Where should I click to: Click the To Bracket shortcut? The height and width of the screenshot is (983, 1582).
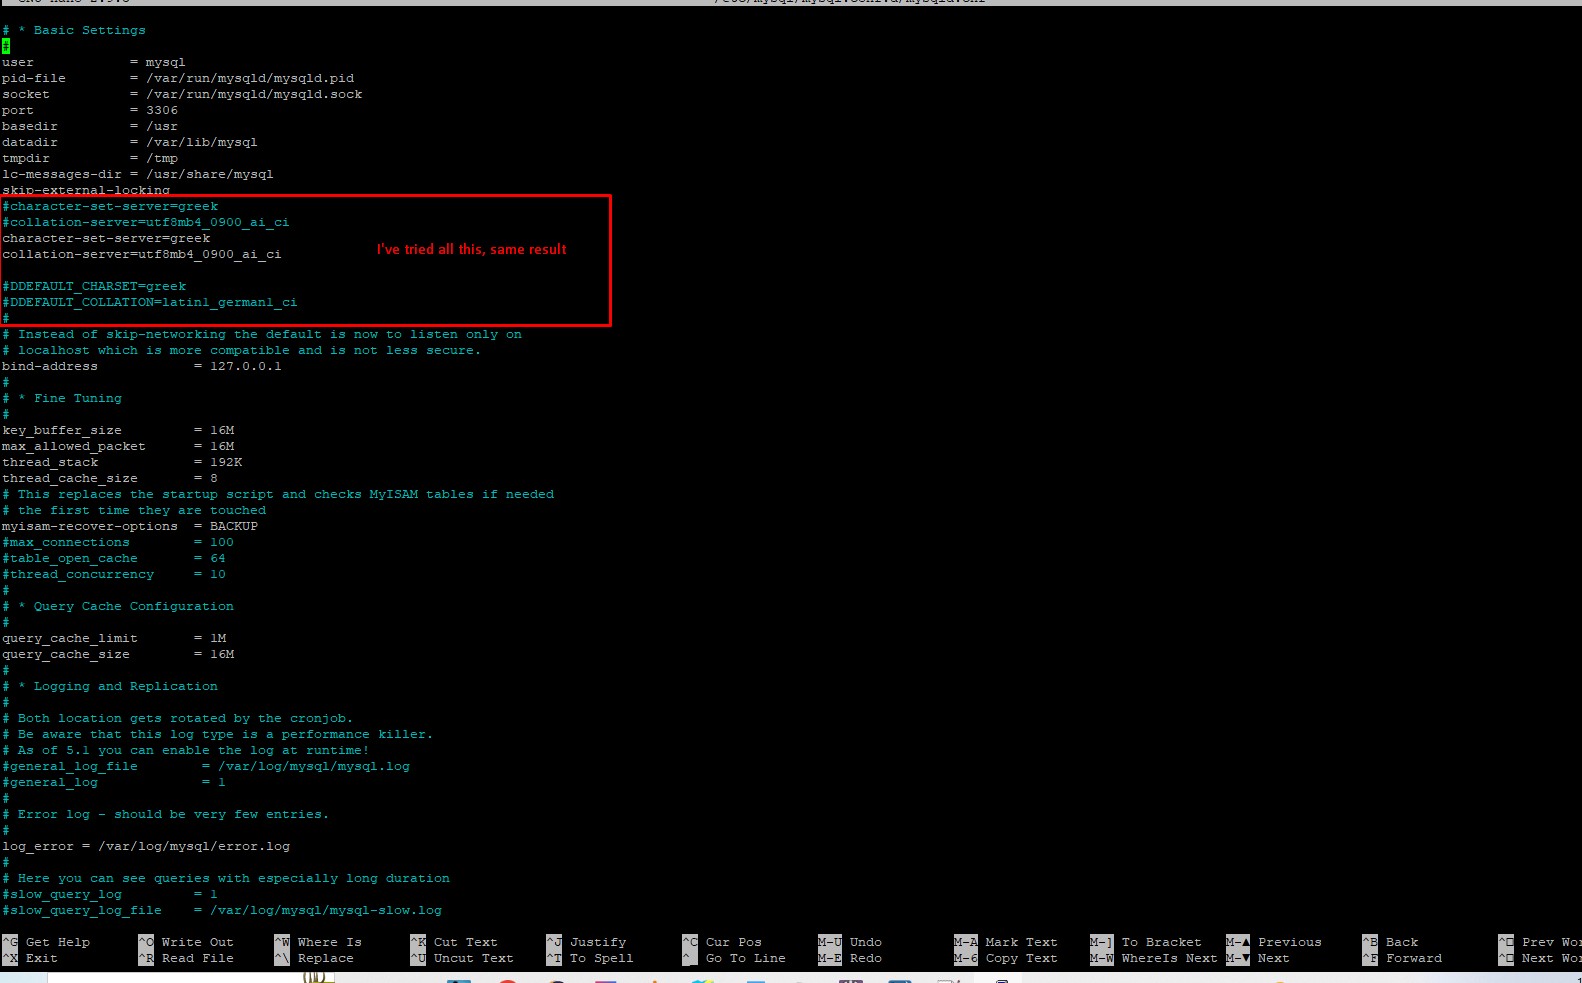pyautogui.click(x=1160, y=942)
